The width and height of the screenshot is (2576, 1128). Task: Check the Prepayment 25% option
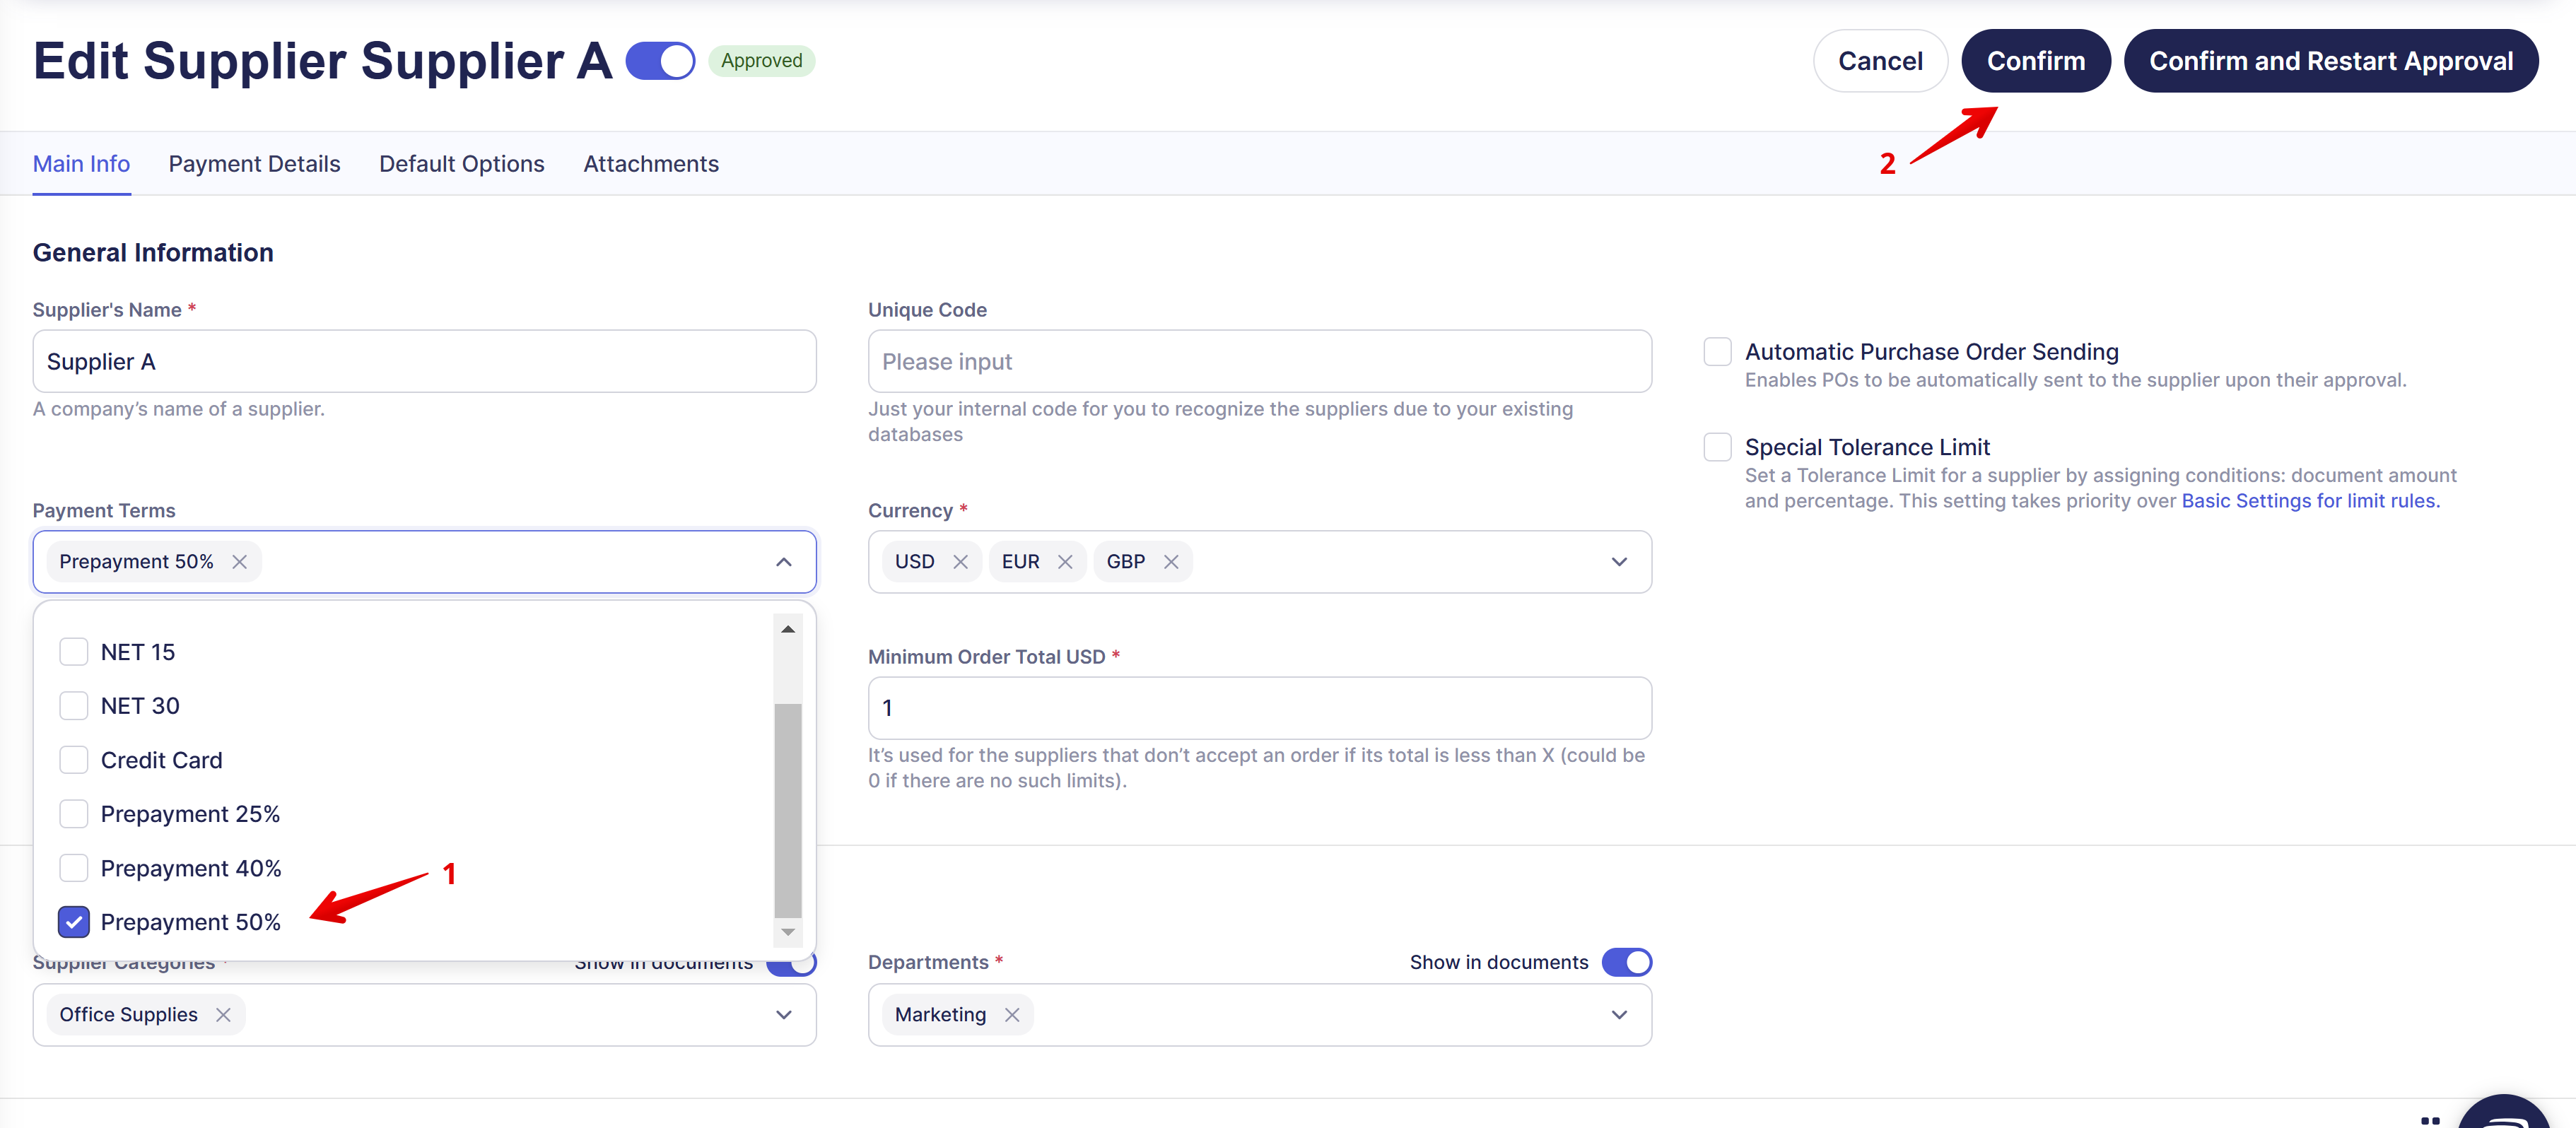[74, 814]
